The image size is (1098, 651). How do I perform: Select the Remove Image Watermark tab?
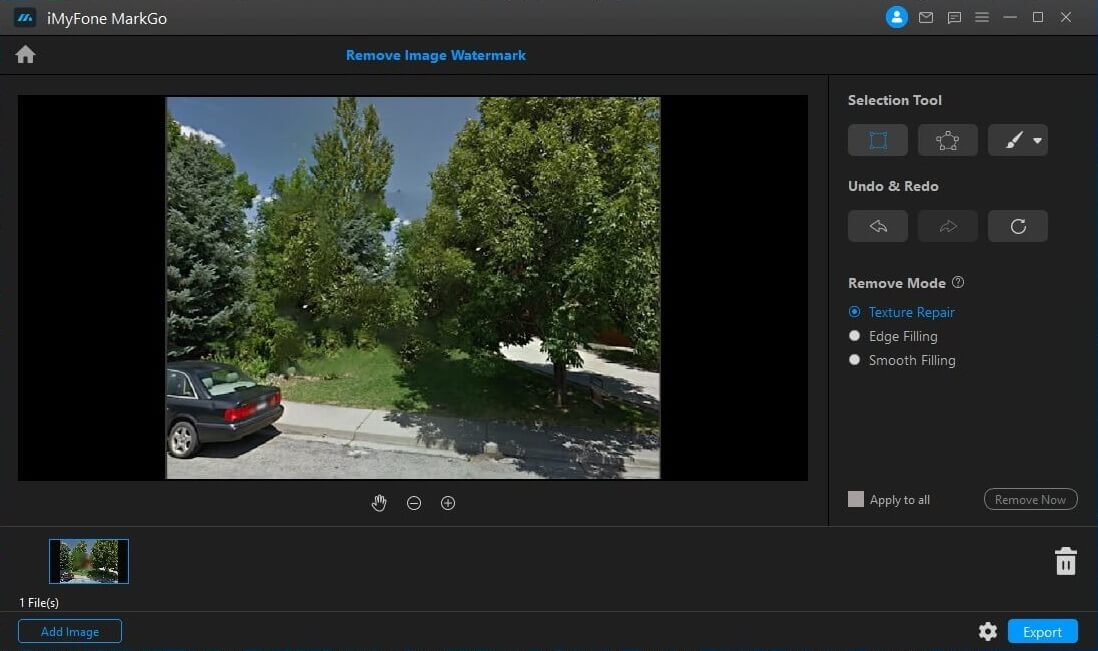pyautogui.click(x=436, y=55)
